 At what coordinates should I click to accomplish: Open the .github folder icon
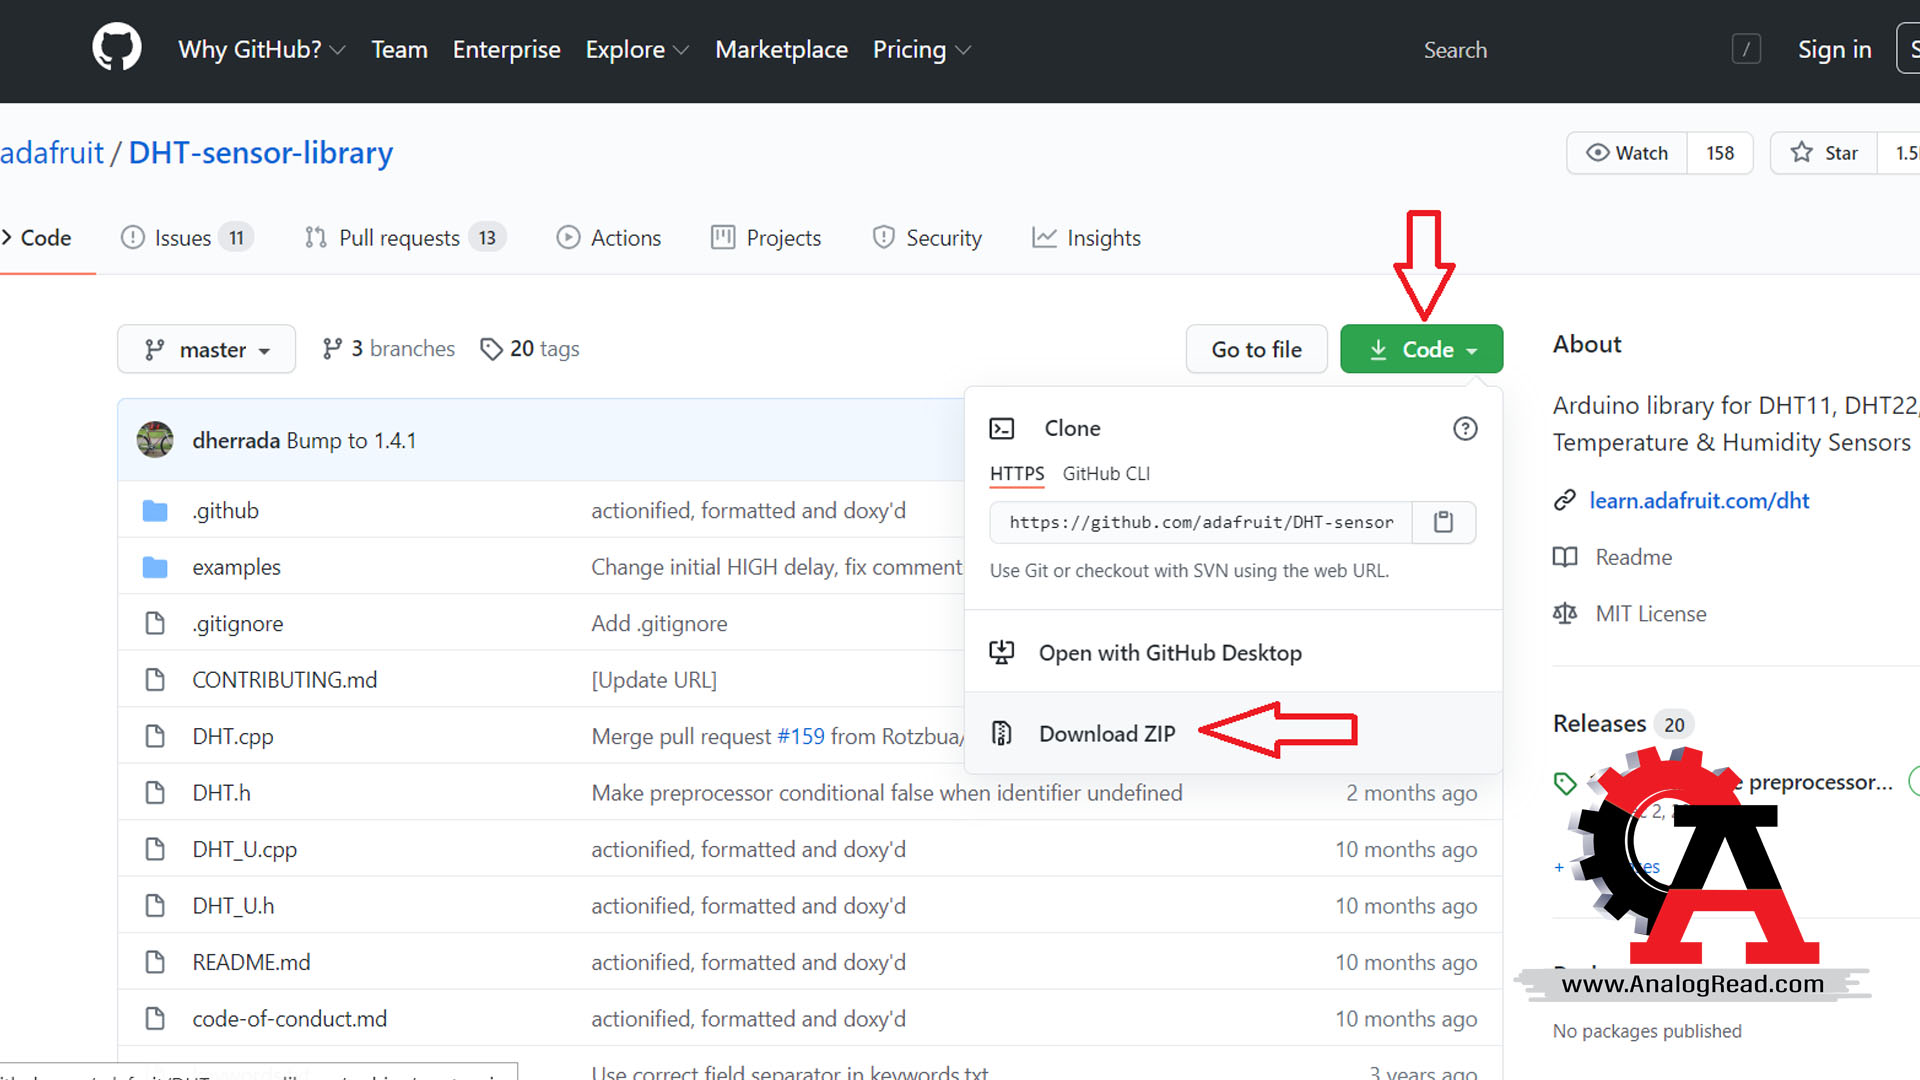click(155, 511)
